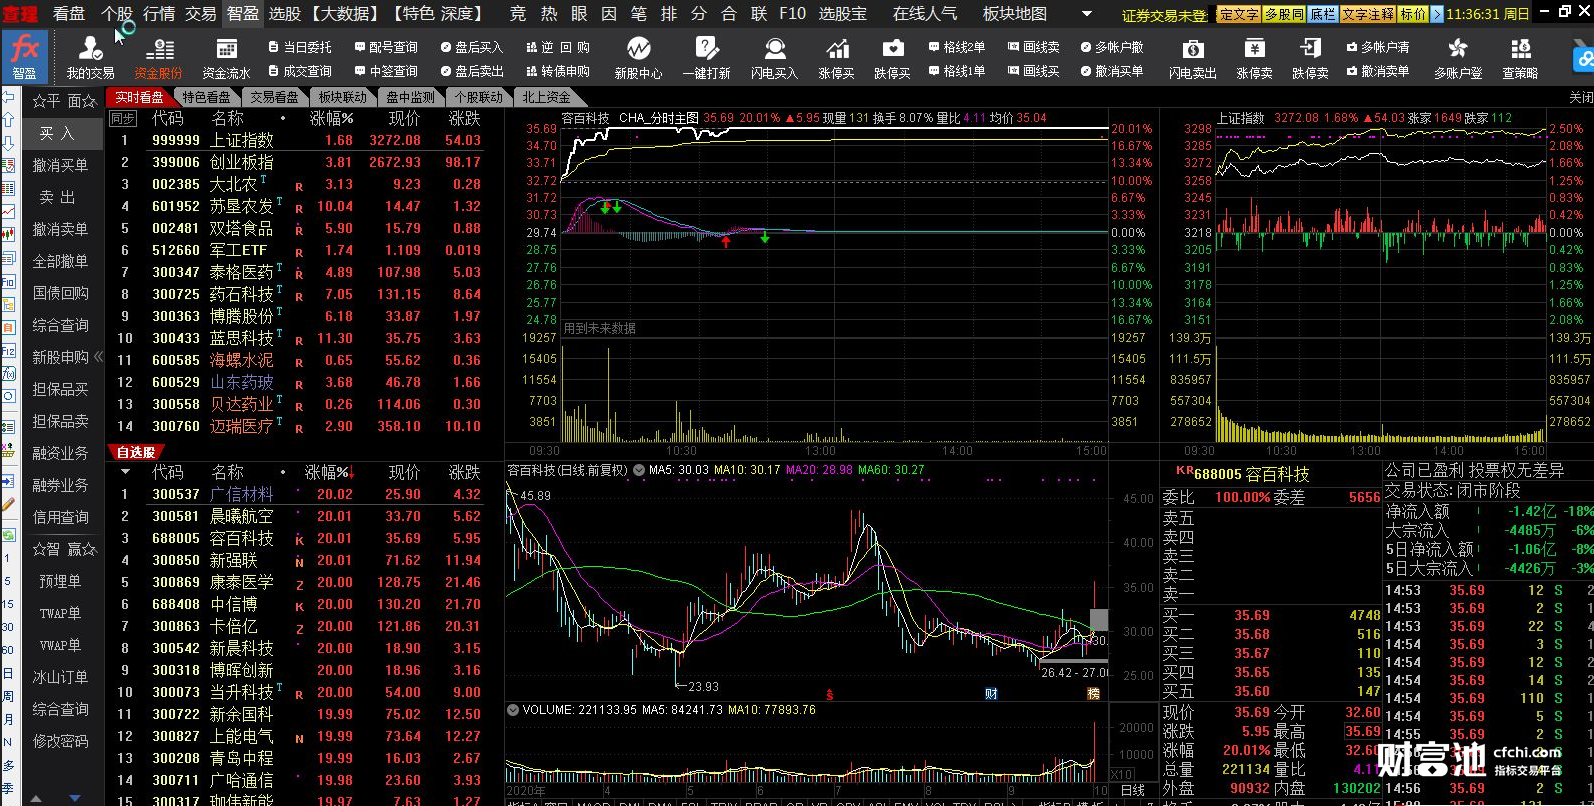The height and width of the screenshot is (806, 1594).
Task: Toggle 底栏 bottom bar button
Action: pos(1323,14)
